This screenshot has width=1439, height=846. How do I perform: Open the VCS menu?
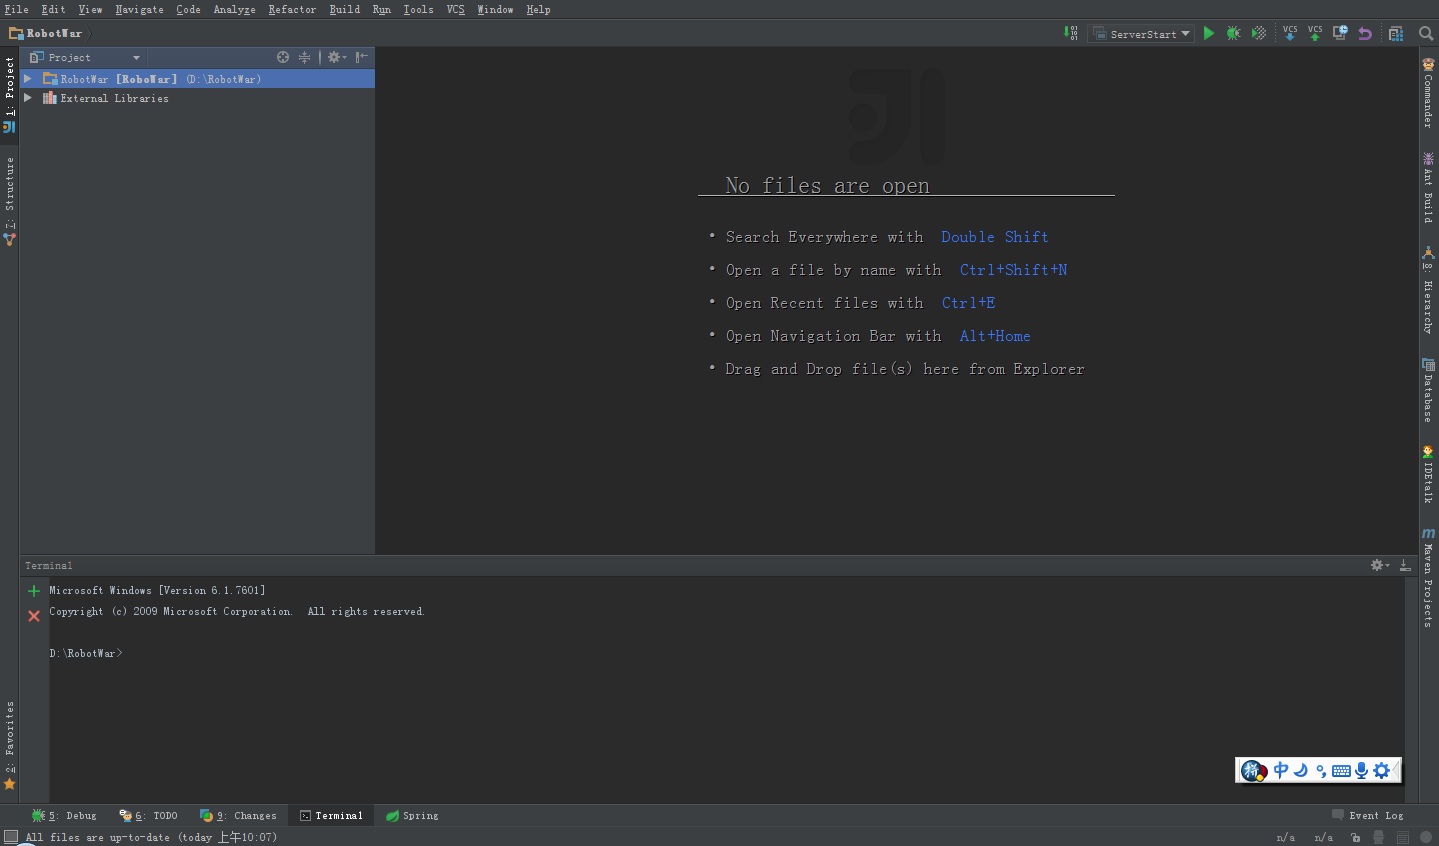tap(455, 9)
